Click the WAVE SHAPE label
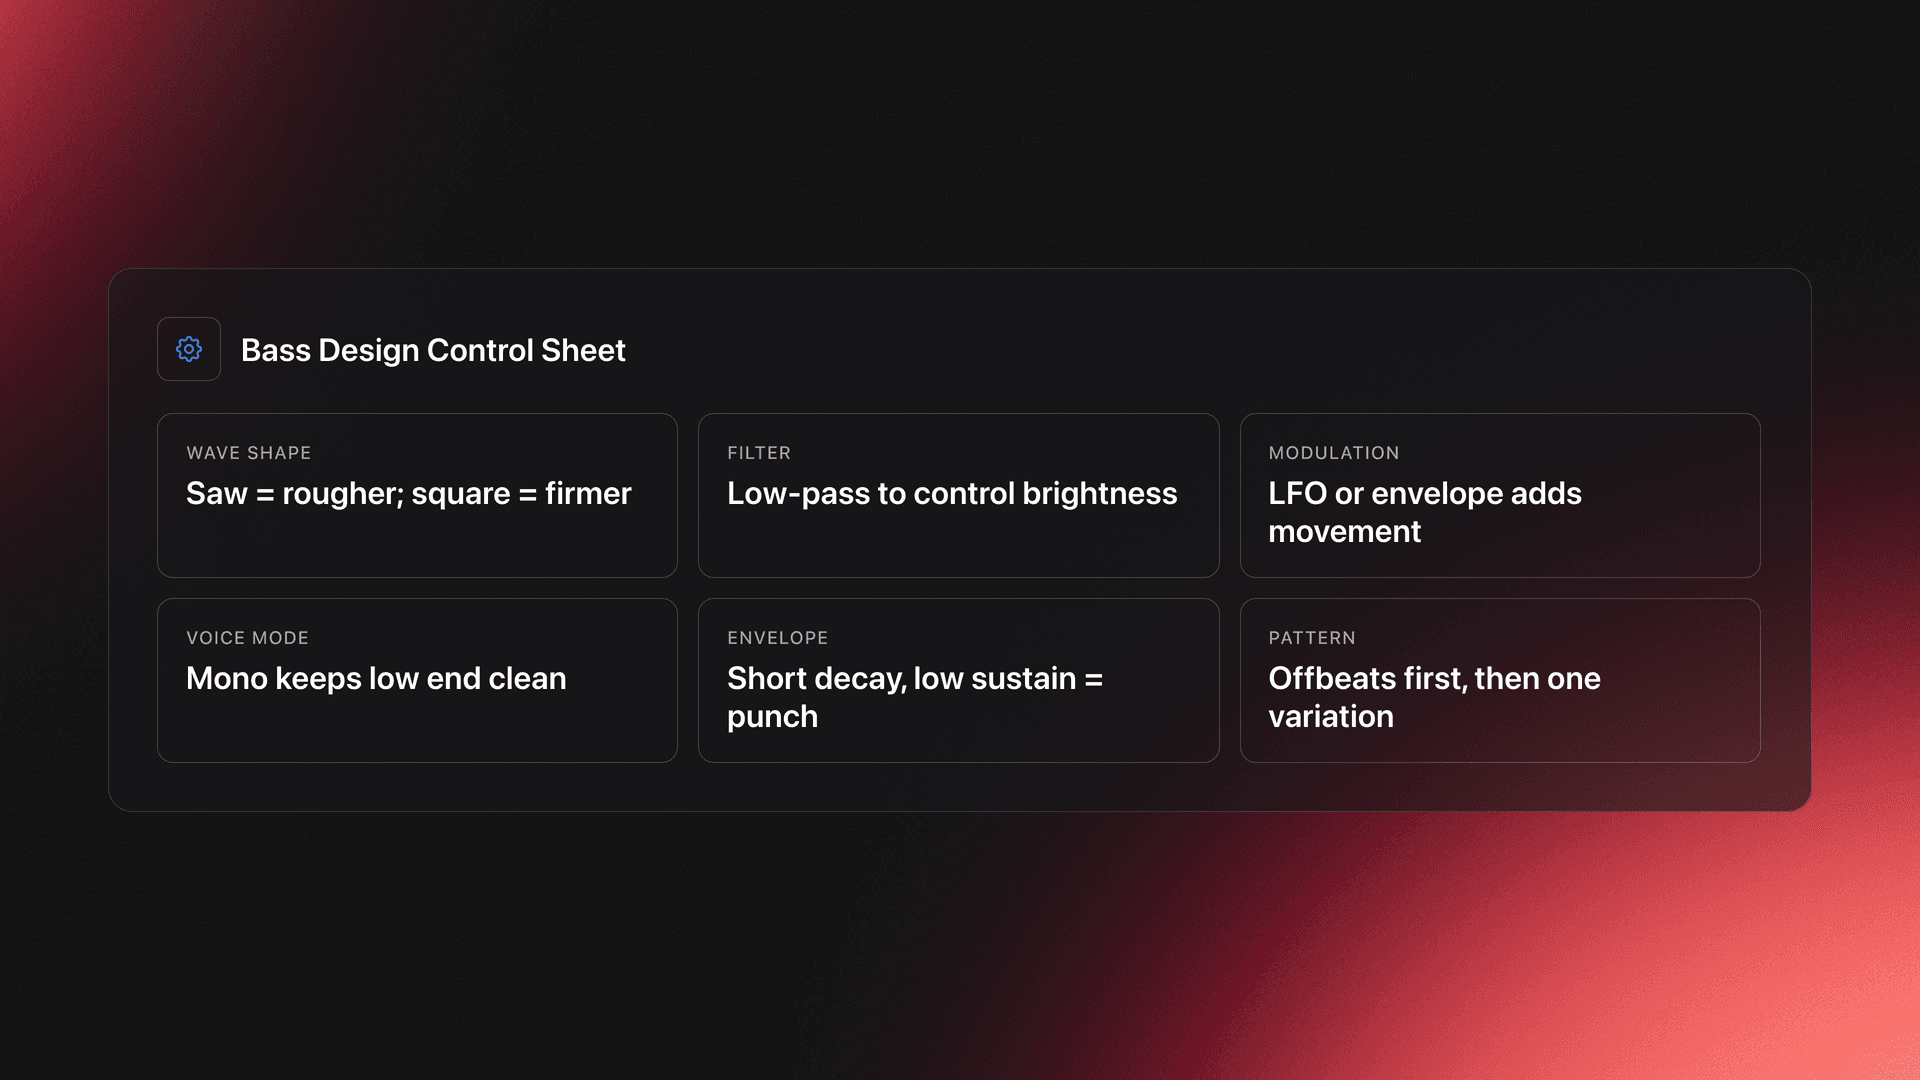This screenshot has height=1080, width=1920. pyautogui.click(x=248, y=453)
